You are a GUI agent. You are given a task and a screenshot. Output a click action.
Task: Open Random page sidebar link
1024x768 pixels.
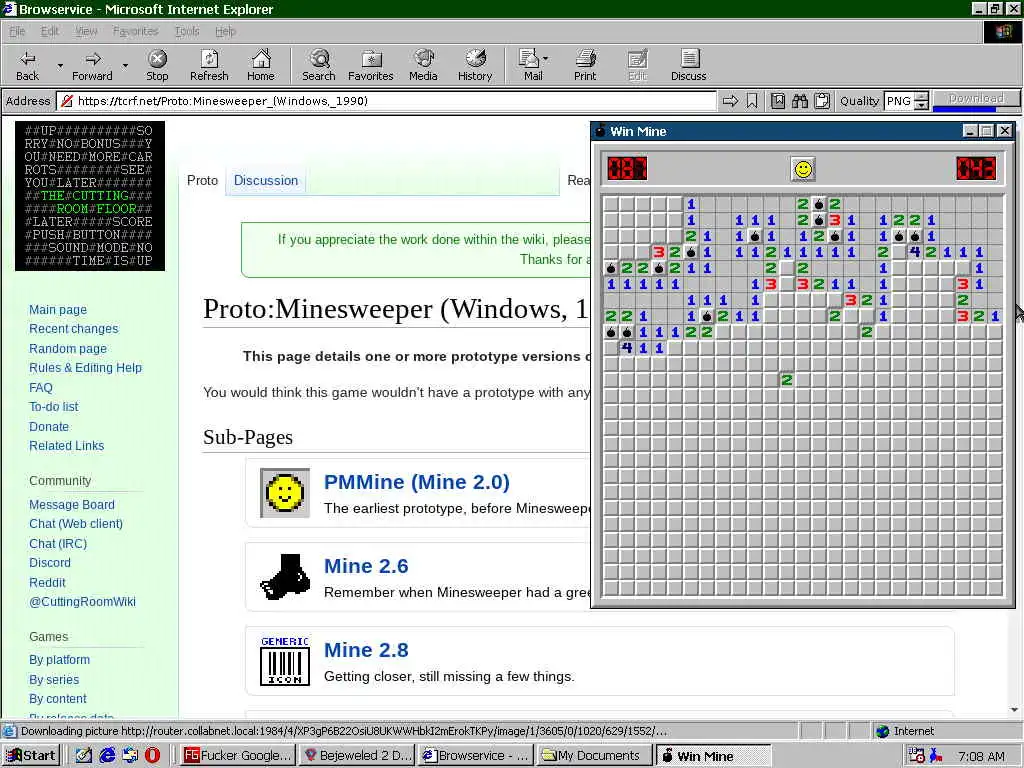[x=68, y=348]
